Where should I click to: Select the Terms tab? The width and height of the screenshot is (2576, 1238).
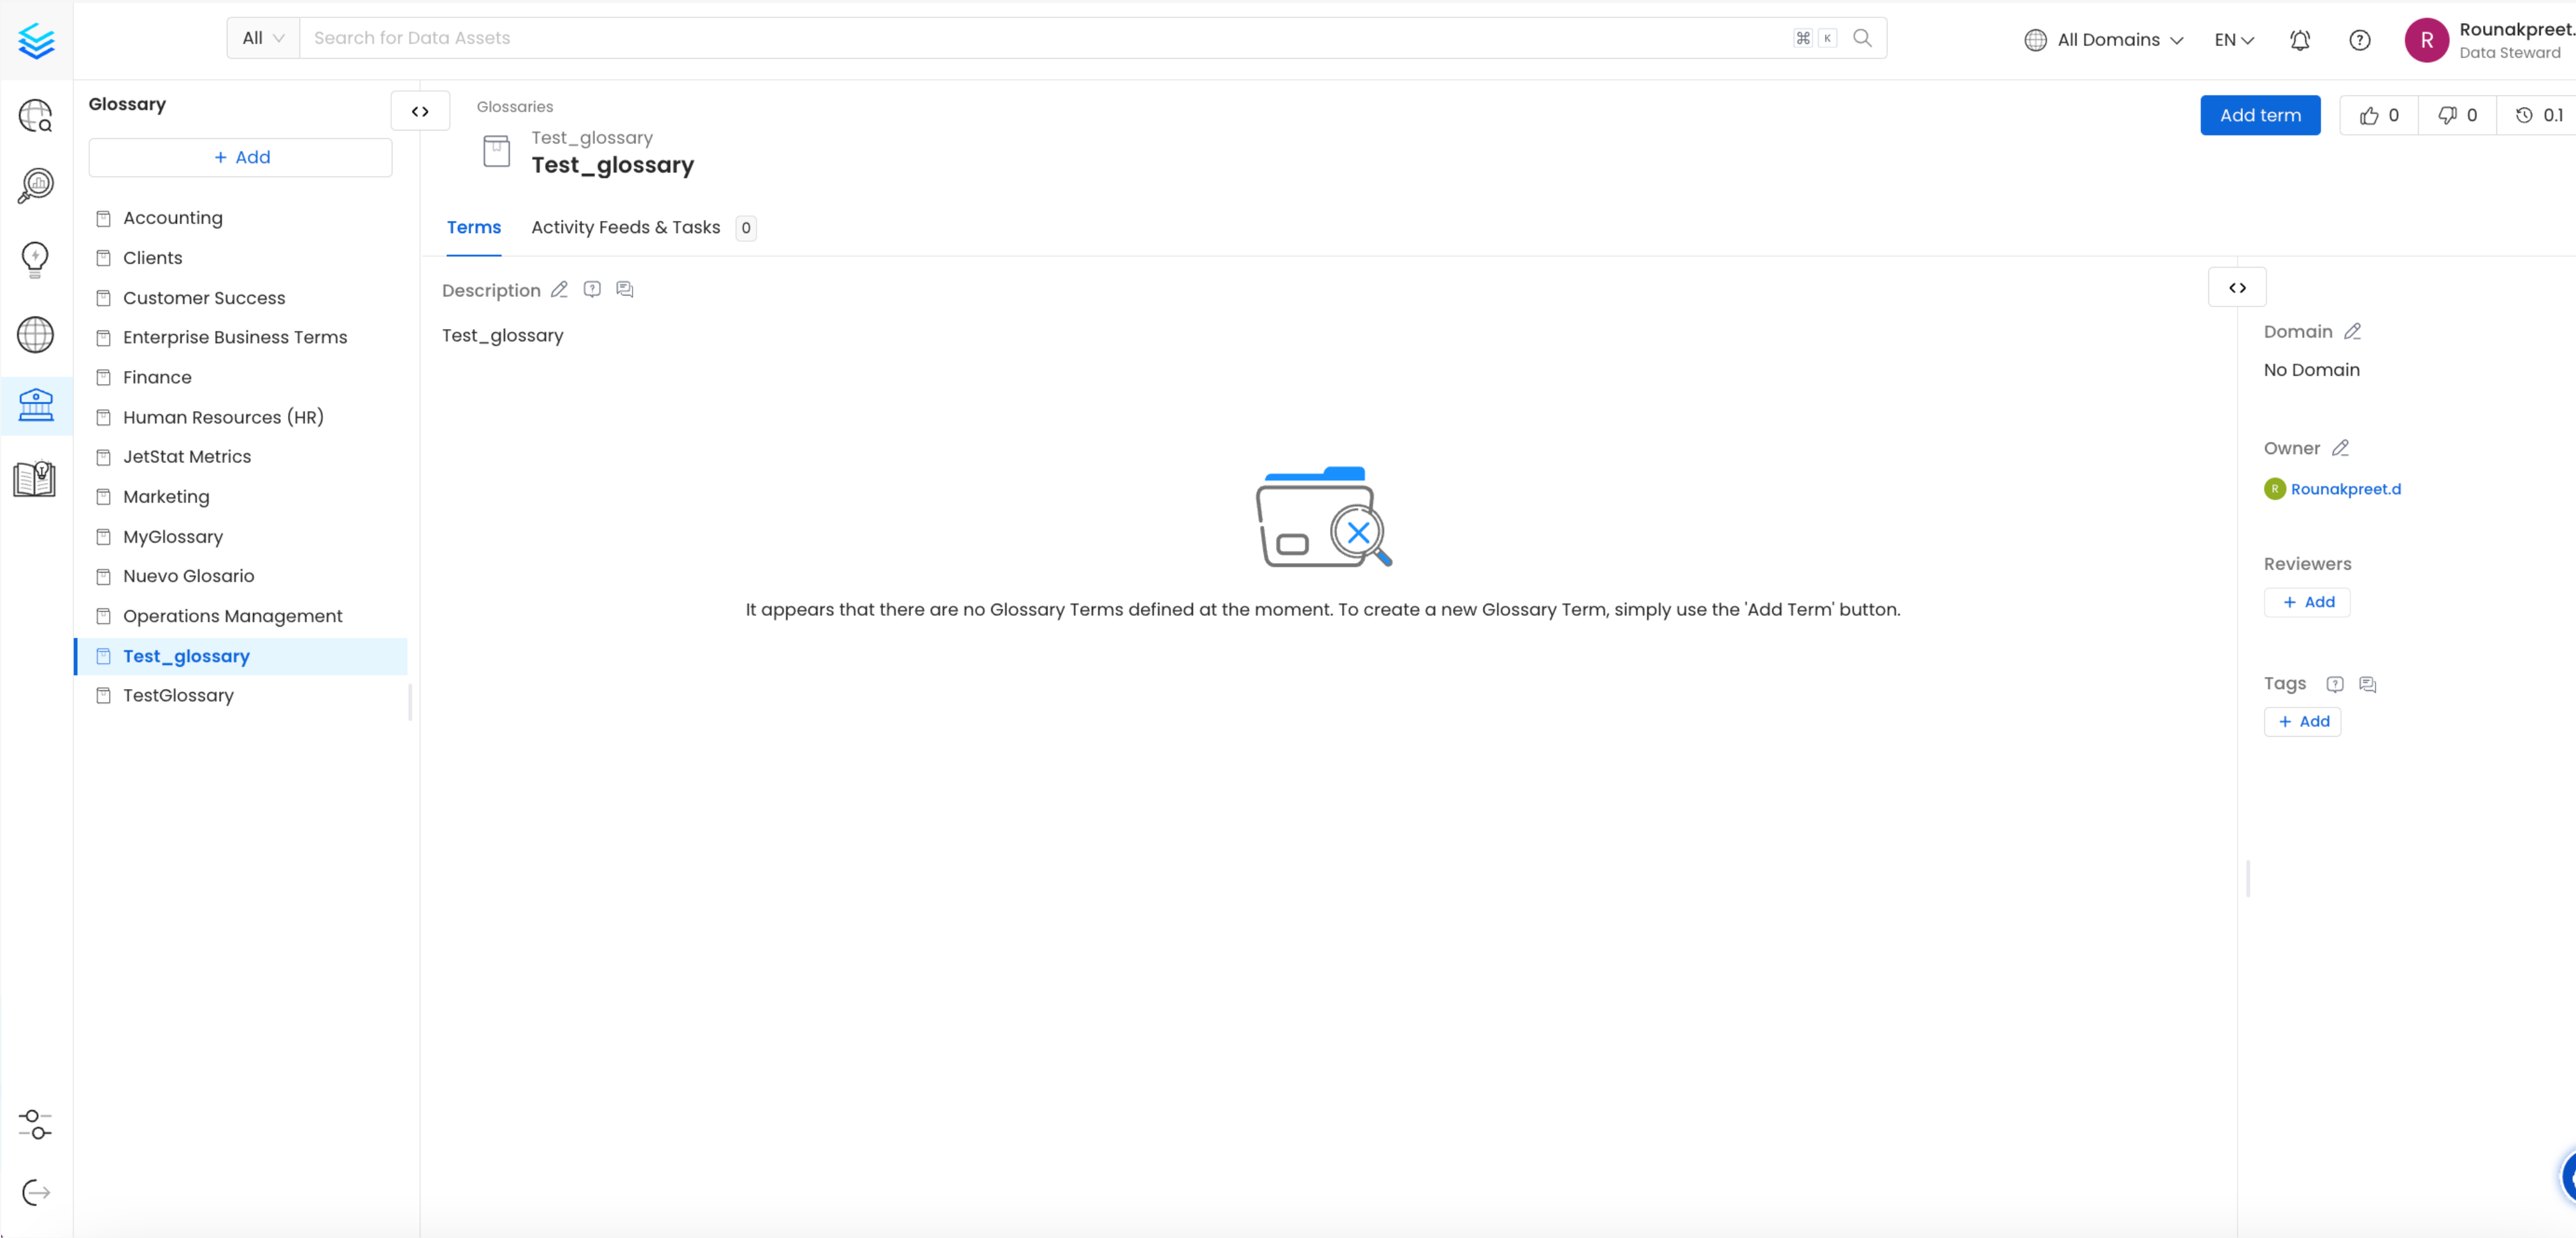pyautogui.click(x=473, y=227)
